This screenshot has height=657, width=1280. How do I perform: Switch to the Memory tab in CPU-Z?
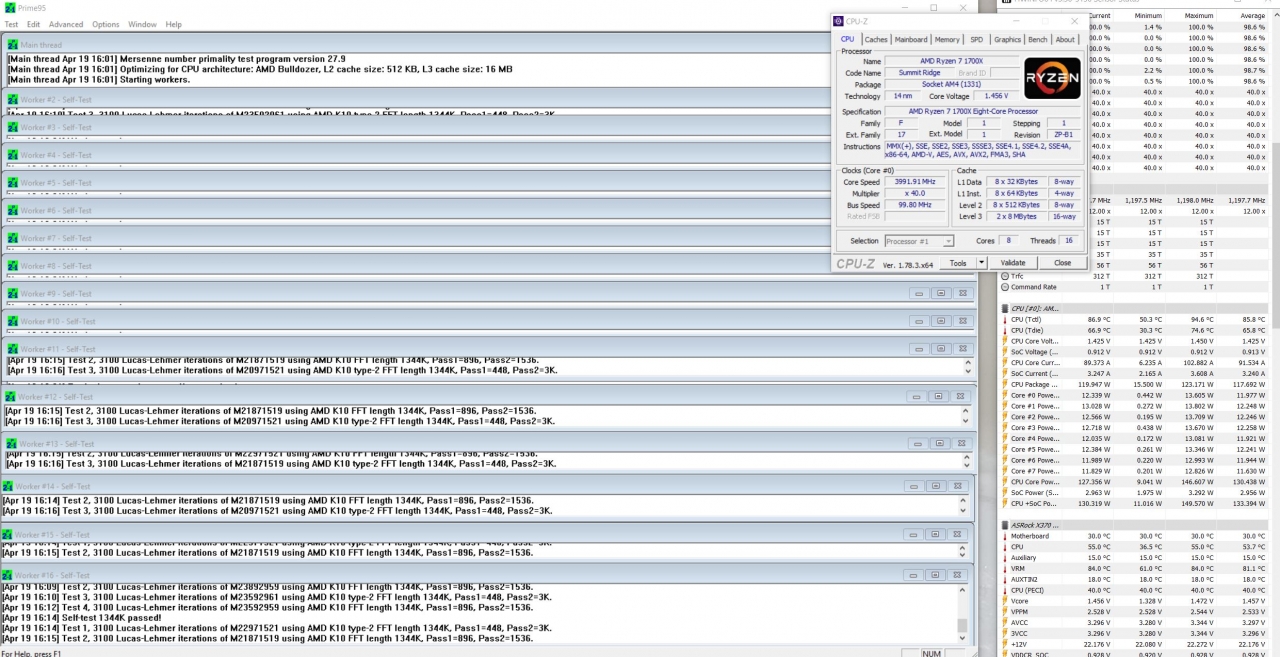tap(947, 40)
